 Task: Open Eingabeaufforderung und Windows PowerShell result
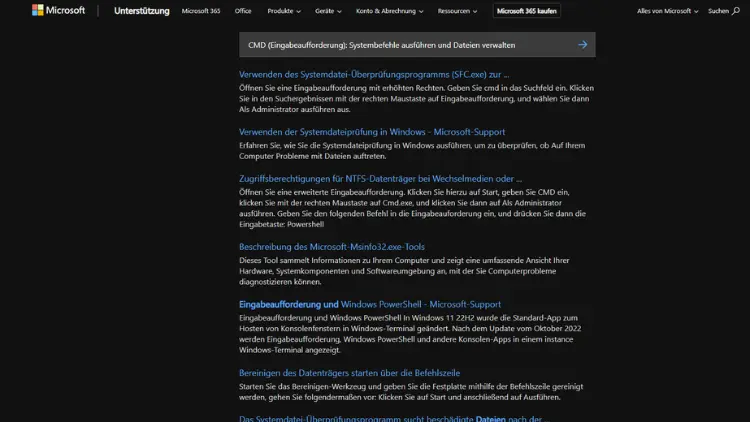click(369, 304)
